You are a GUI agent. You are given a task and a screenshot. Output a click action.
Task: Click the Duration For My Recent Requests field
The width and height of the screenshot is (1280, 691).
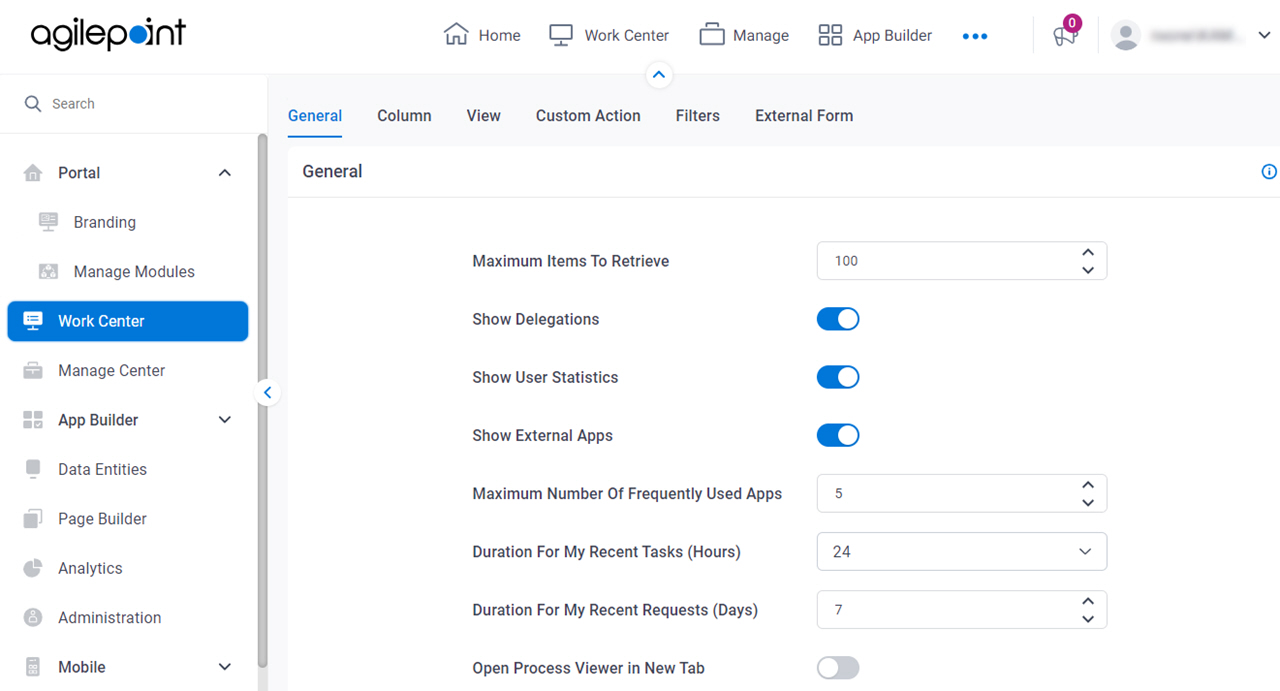click(962, 609)
